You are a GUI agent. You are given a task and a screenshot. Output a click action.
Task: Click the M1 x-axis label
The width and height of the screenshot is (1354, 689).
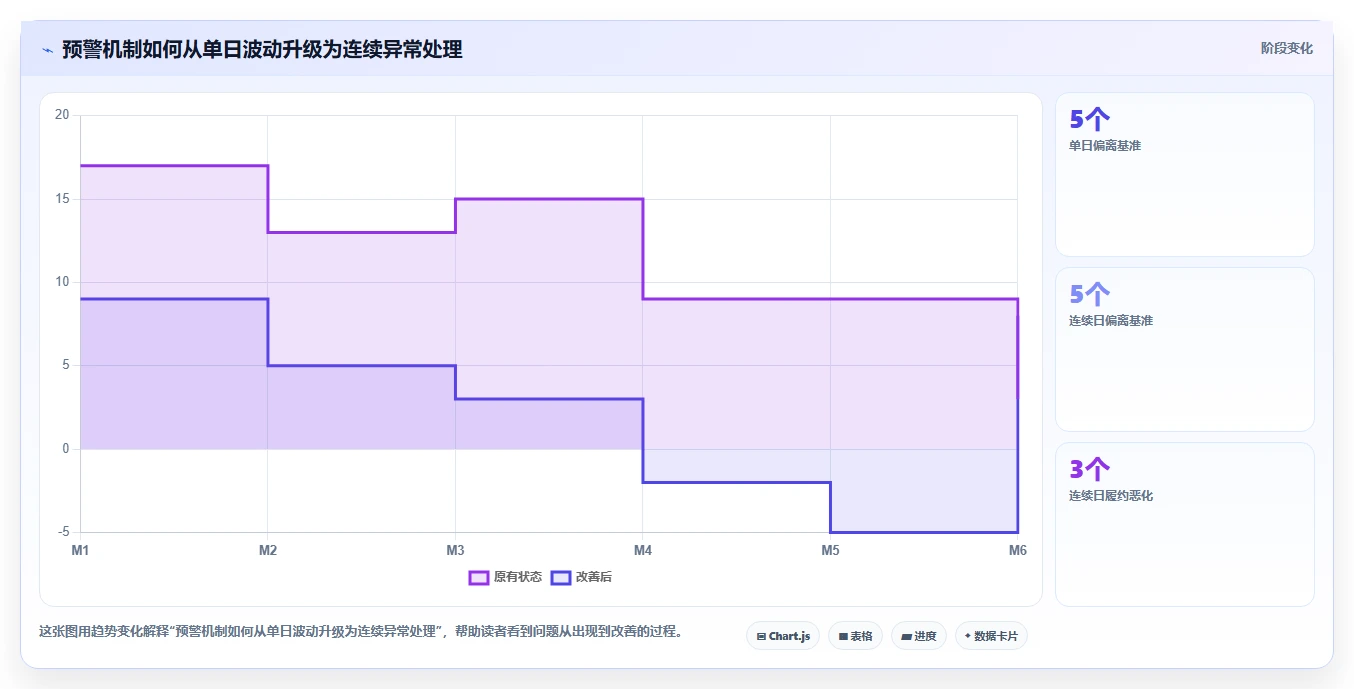tap(80, 550)
